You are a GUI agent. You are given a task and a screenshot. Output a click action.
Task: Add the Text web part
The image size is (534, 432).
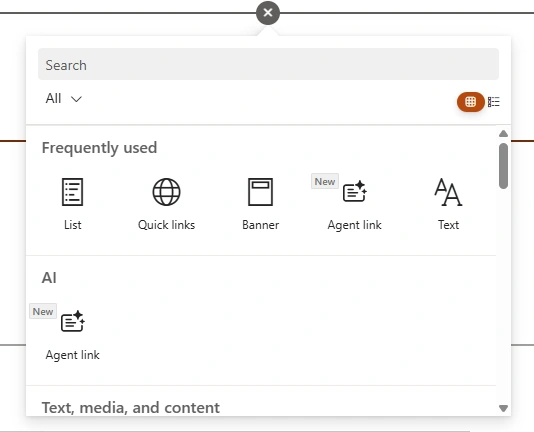[x=449, y=204]
